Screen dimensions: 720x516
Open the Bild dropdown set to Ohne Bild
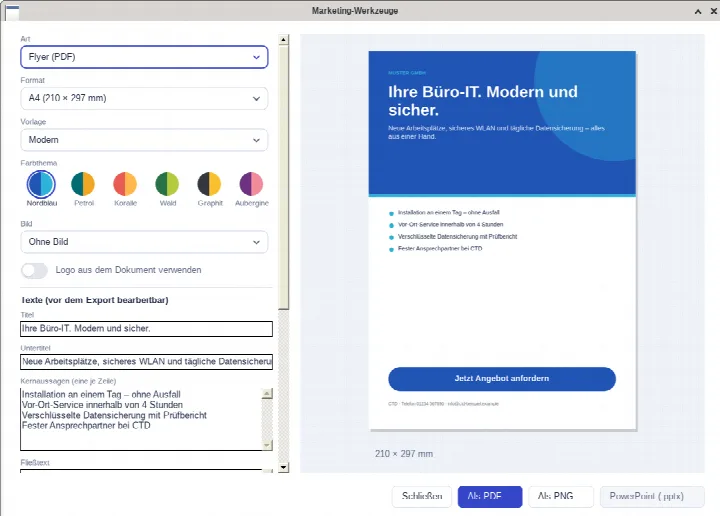[144, 242]
